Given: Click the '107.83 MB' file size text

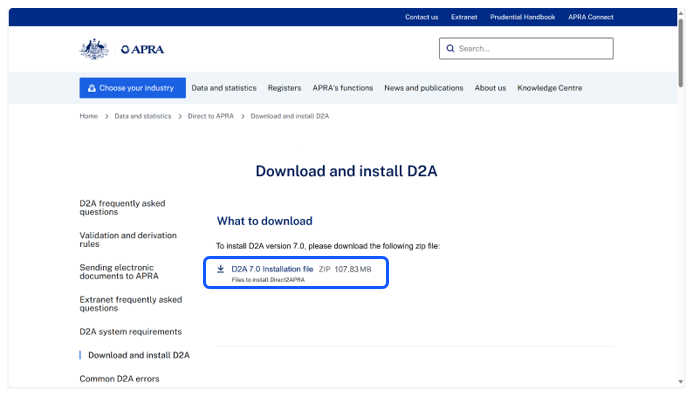Looking at the screenshot, I should (x=353, y=269).
